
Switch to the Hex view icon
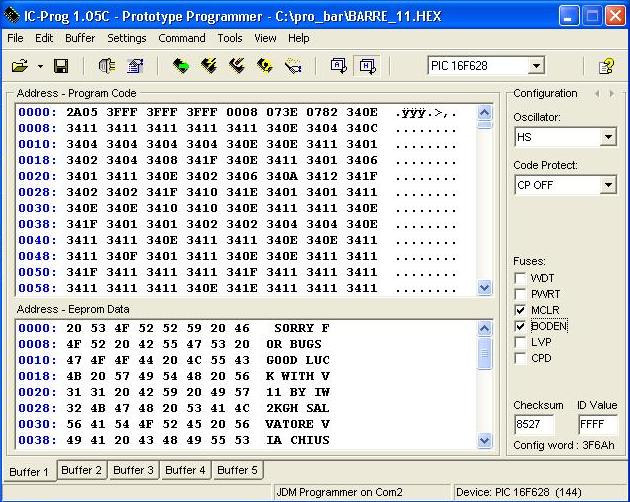click(367, 66)
